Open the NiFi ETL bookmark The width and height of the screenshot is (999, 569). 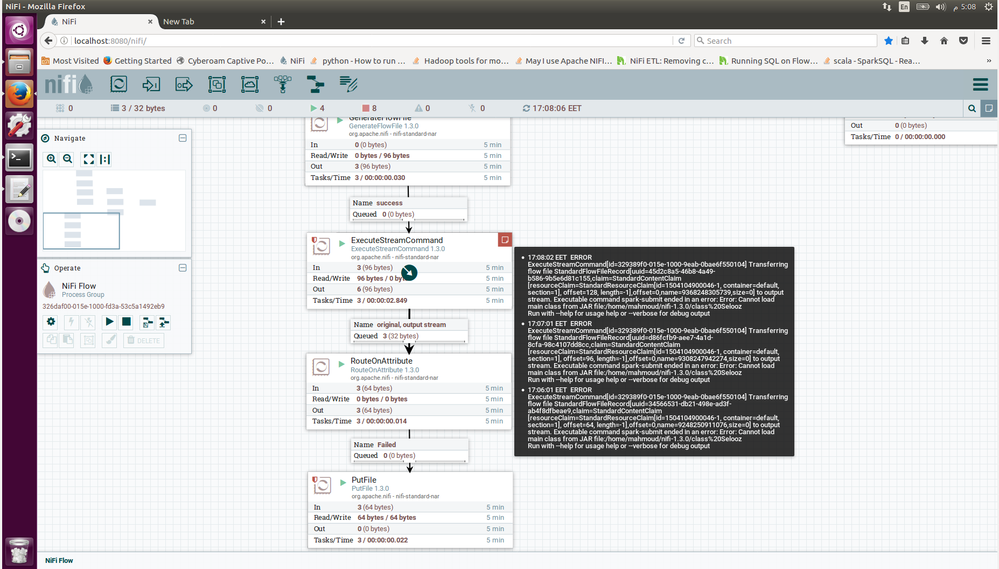coord(665,60)
